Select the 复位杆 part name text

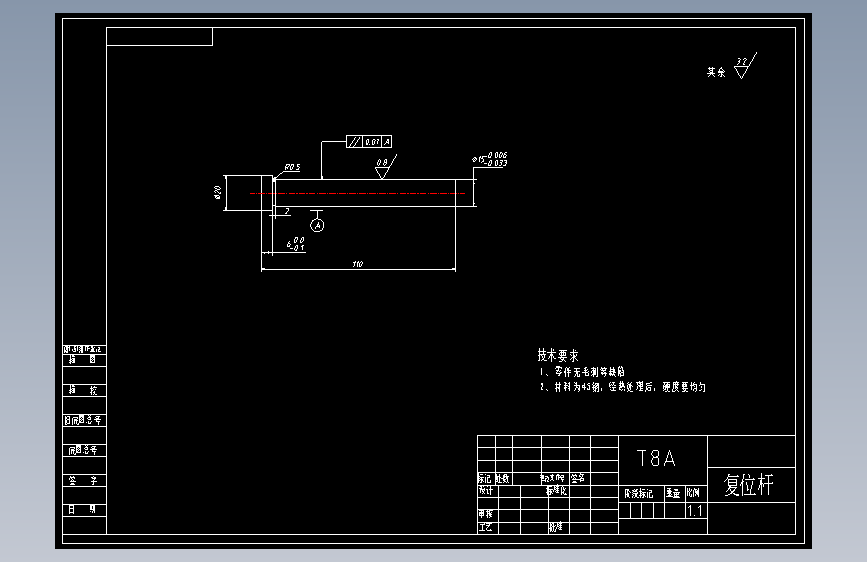click(x=749, y=485)
